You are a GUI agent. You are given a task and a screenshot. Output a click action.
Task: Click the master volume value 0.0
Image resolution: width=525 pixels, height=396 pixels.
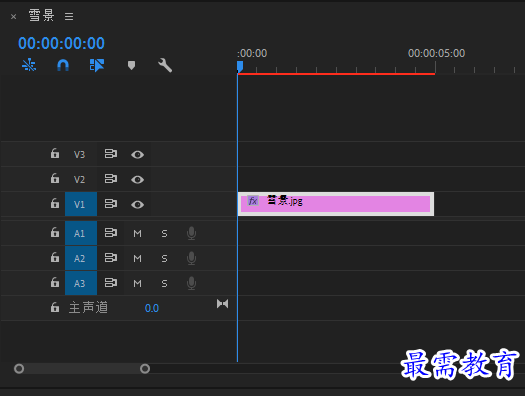click(152, 308)
